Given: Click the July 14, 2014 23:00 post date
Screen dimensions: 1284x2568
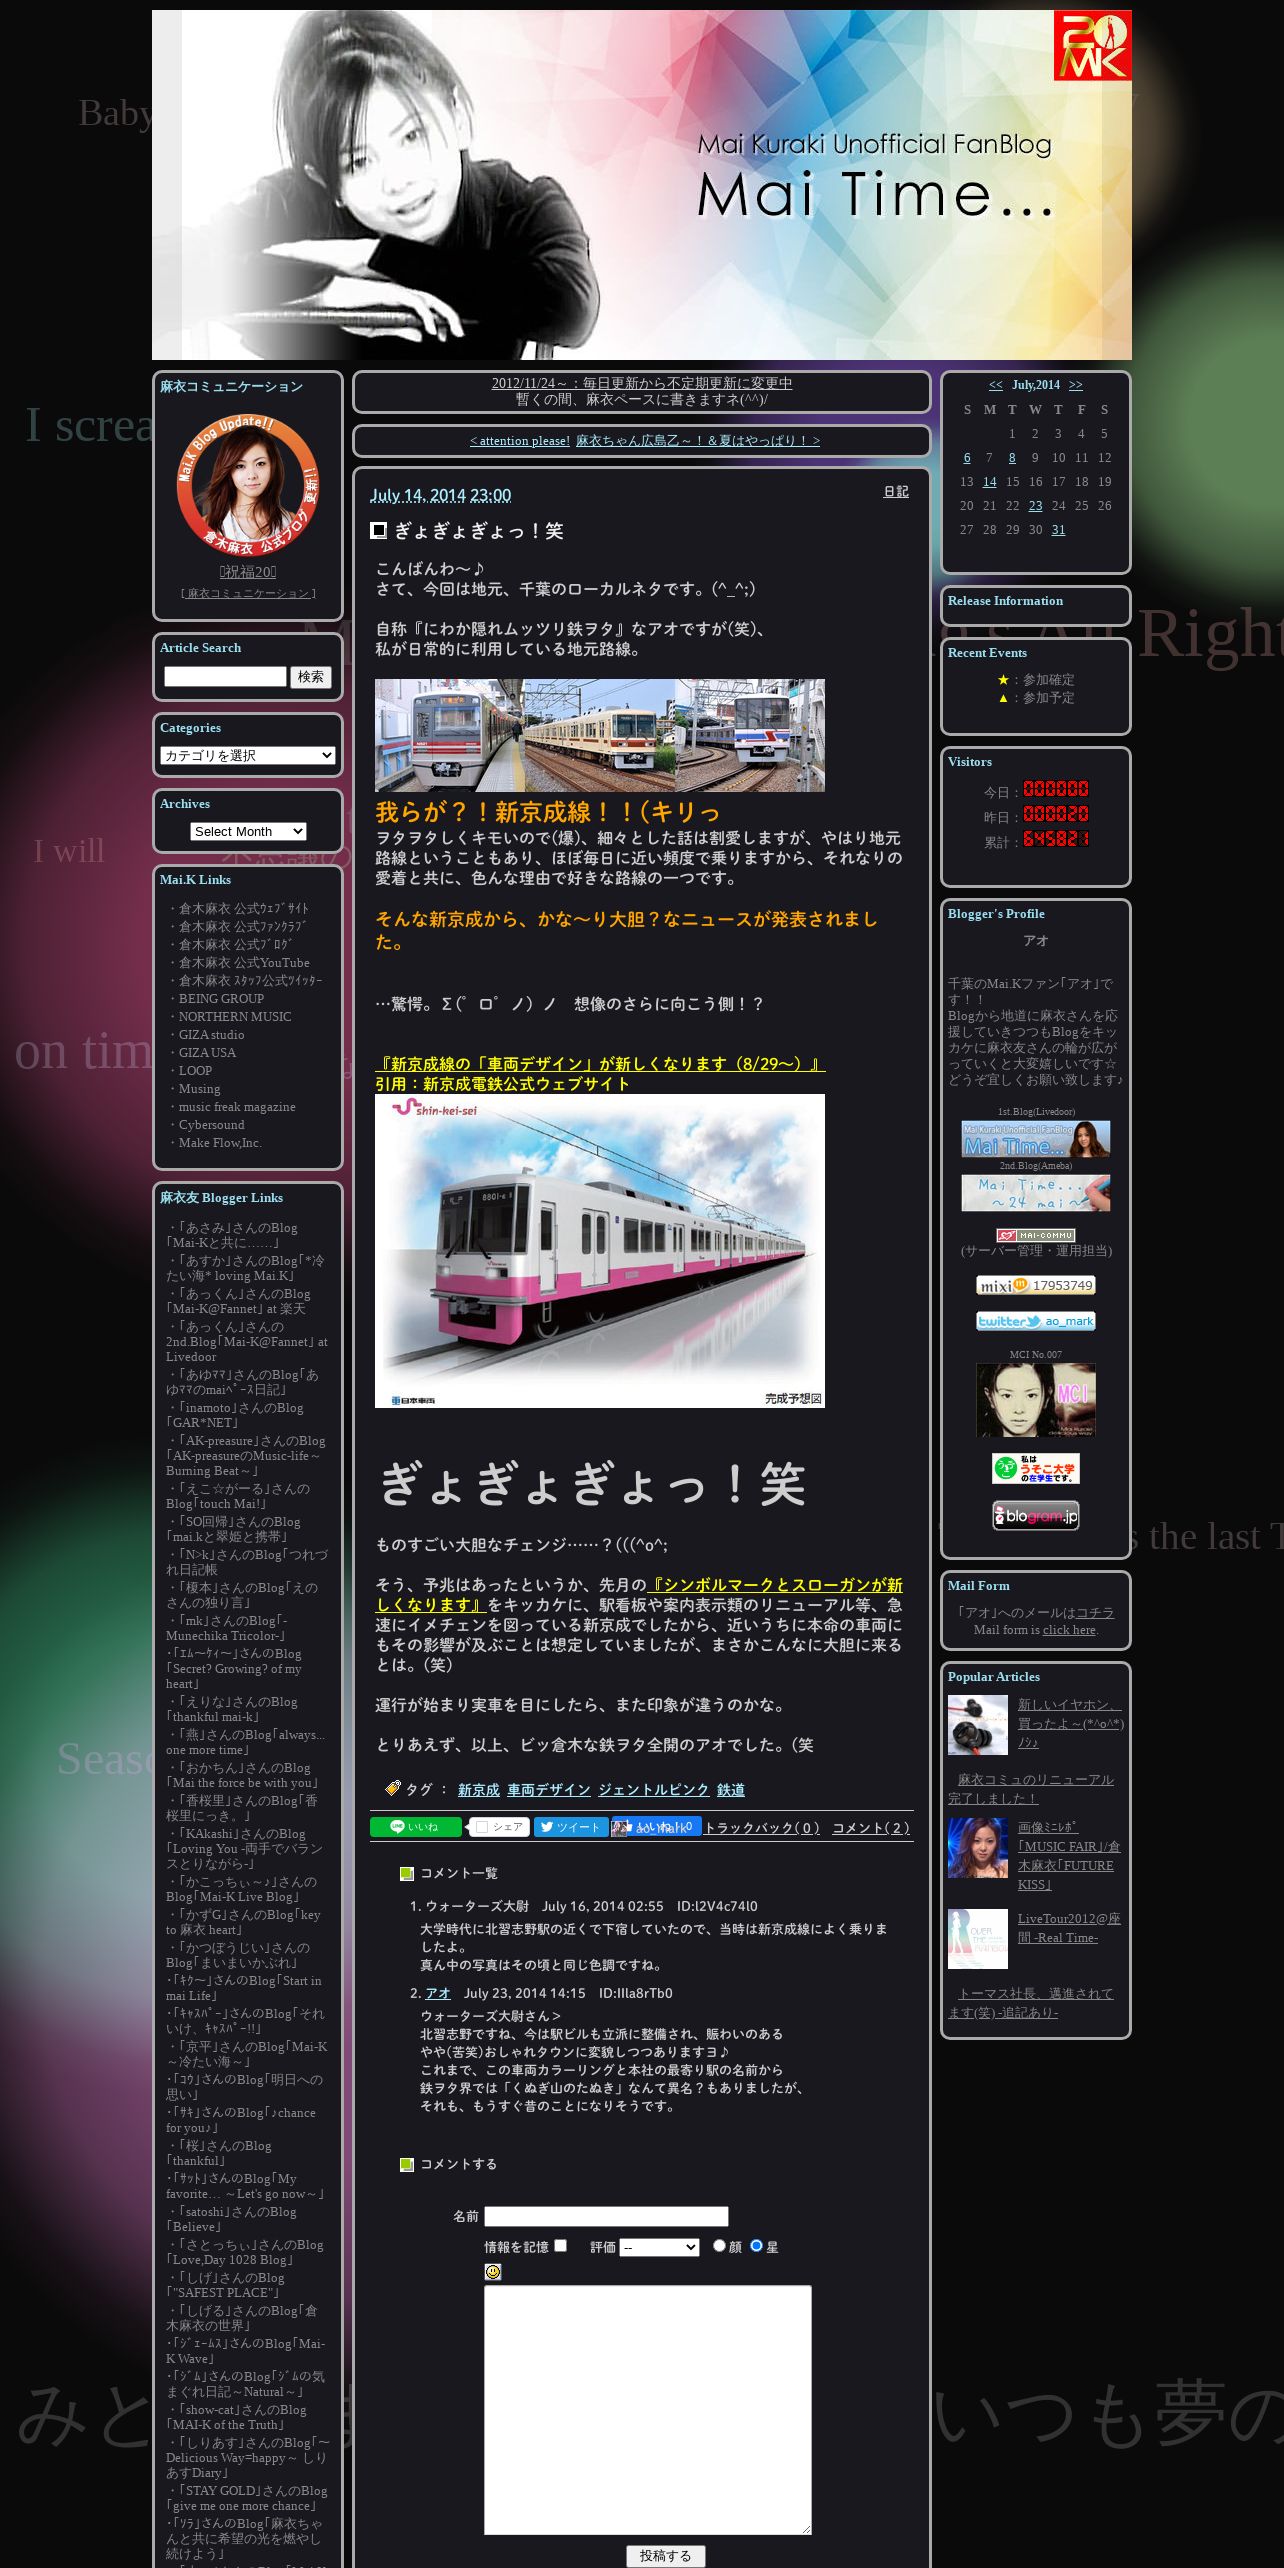Looking at the screenshot, I should click(x=440, y=495).
